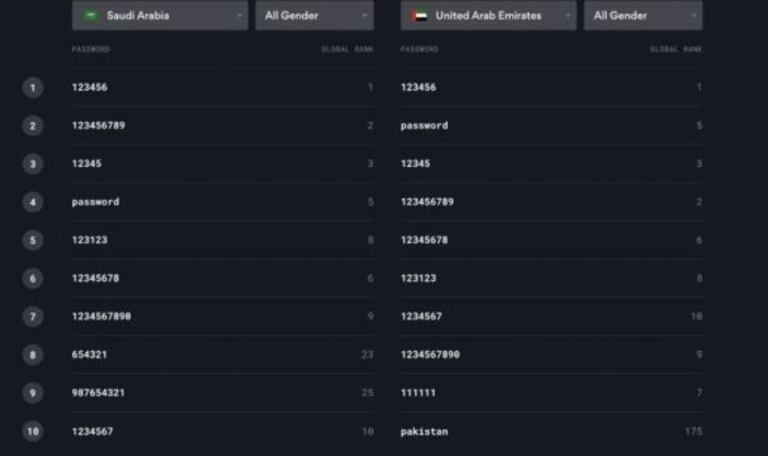Select '987654321' password in Saudi list
Screen dimensions: 768x456
coord(98,393)
